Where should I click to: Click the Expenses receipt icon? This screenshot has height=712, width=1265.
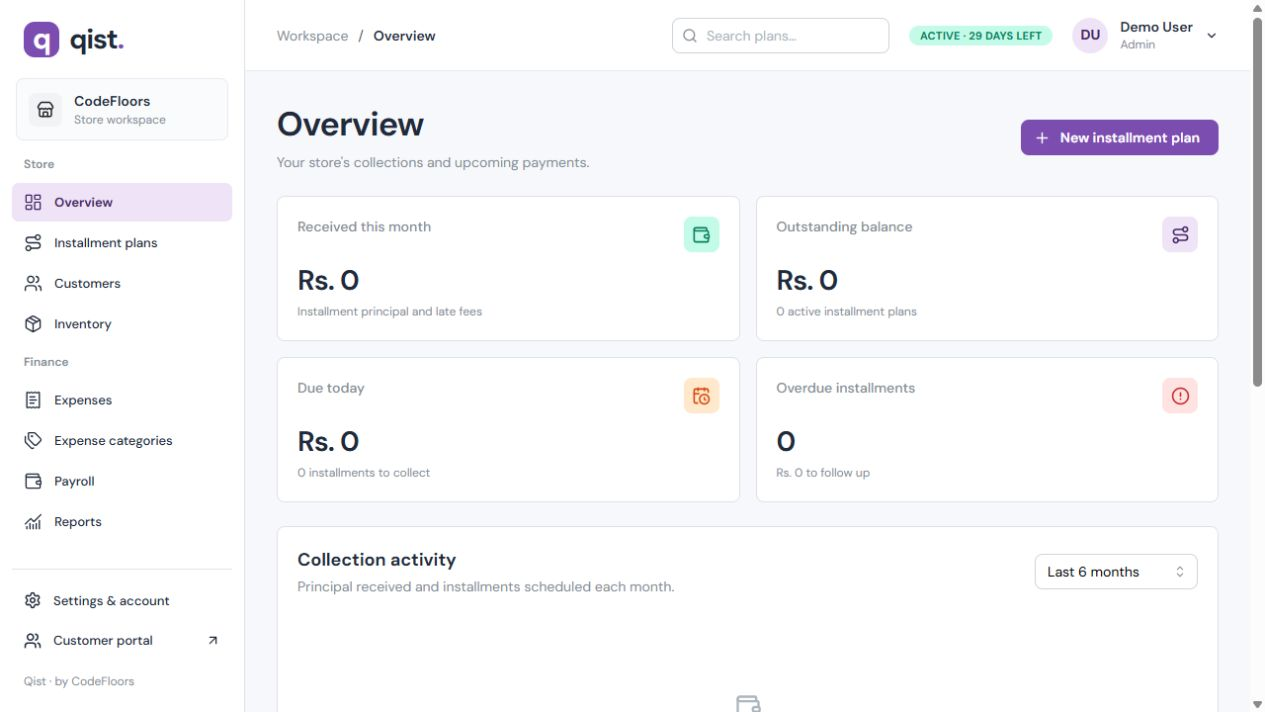click(x=33, y=400)
